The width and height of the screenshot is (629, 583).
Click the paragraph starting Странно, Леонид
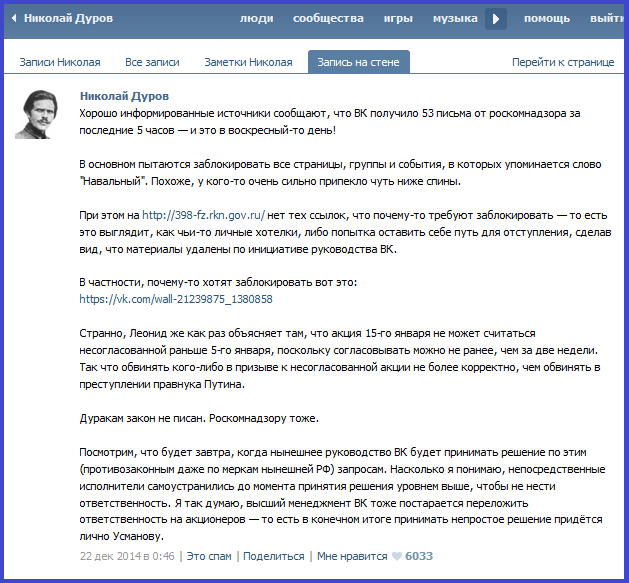click(340, 359)
